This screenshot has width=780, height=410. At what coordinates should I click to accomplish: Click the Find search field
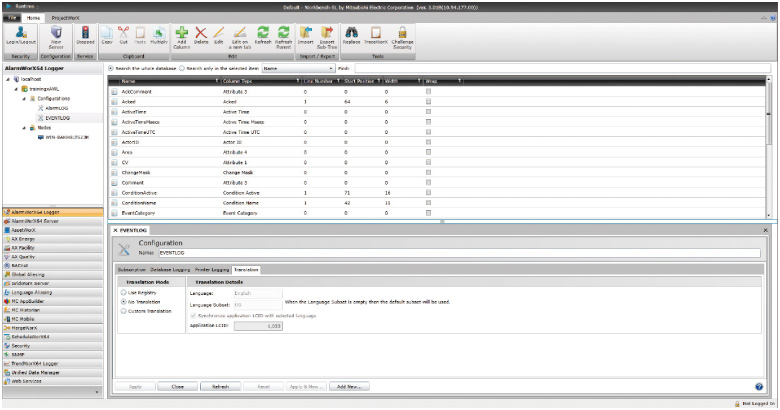562,68
